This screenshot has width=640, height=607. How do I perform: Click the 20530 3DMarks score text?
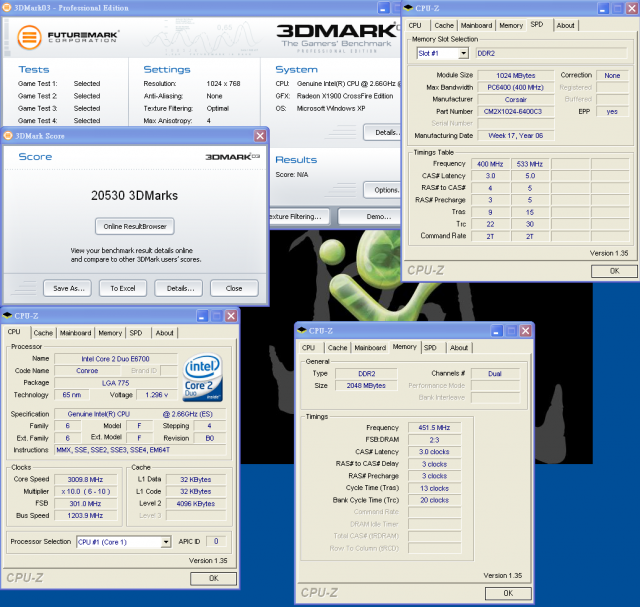pyautogui.click(x=134, y=196)
